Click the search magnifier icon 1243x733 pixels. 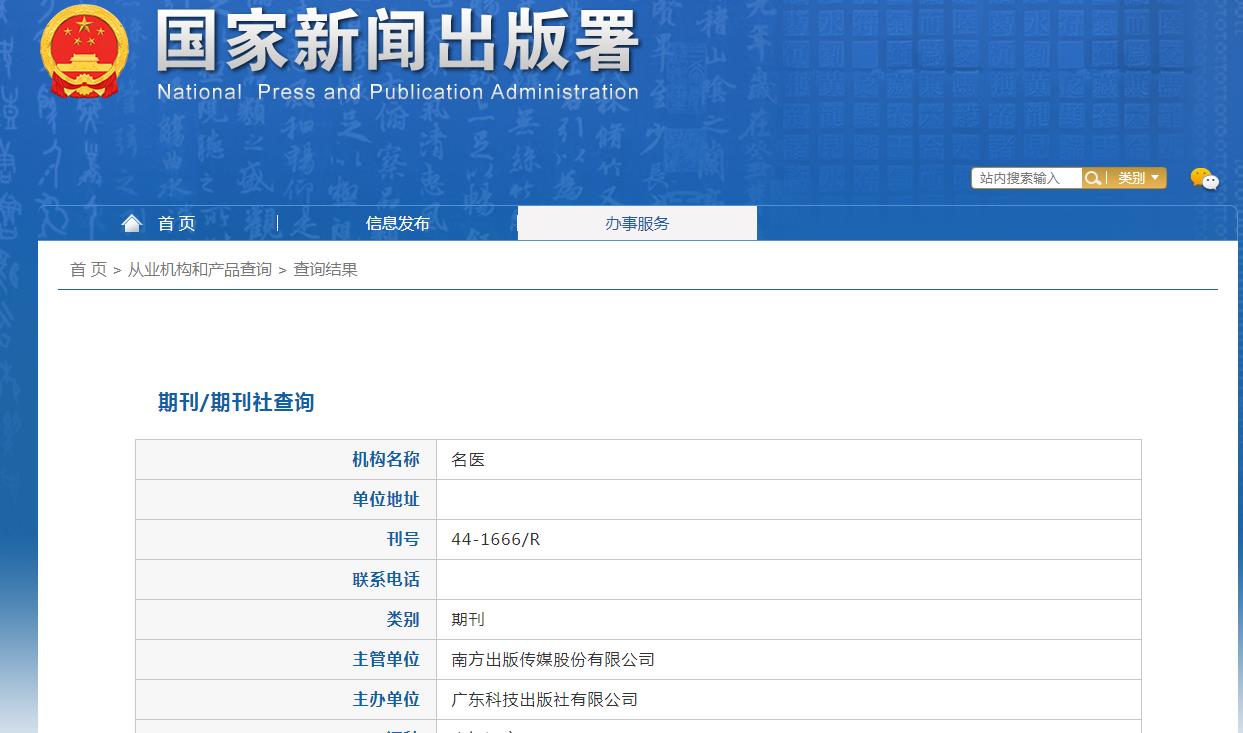(x=1093, y=178)
